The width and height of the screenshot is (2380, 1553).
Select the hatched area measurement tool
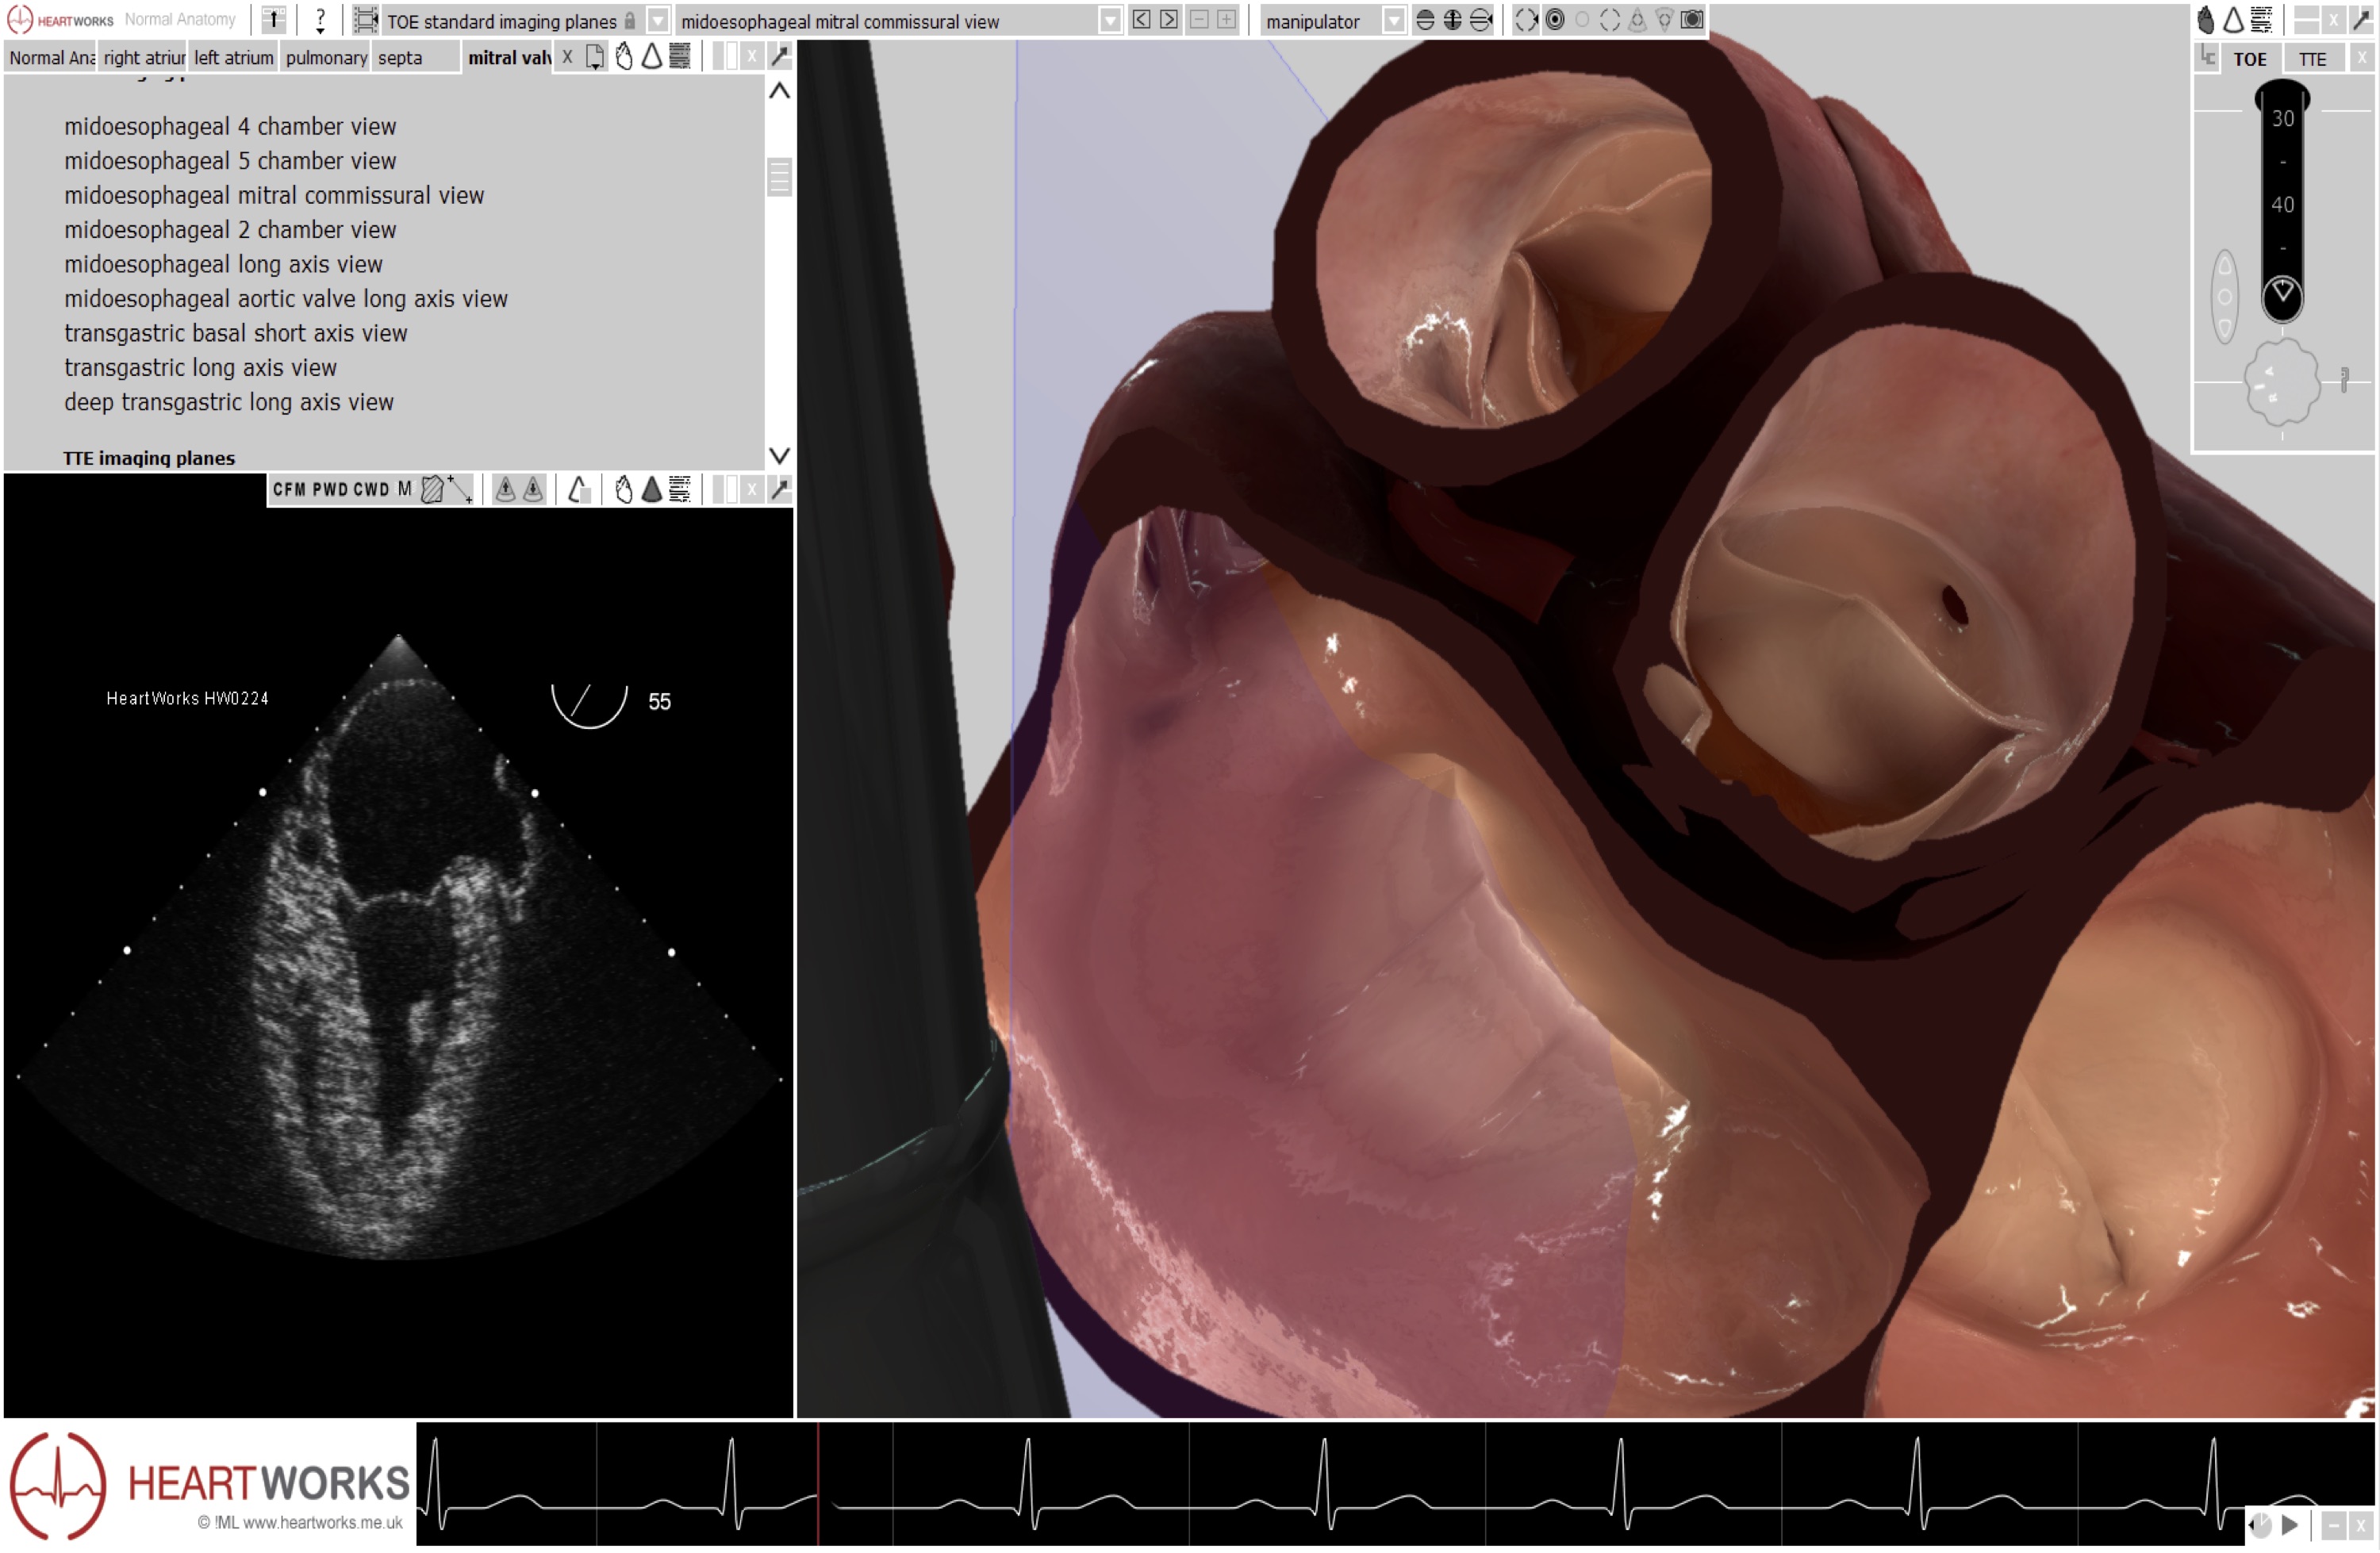(432, 490)
